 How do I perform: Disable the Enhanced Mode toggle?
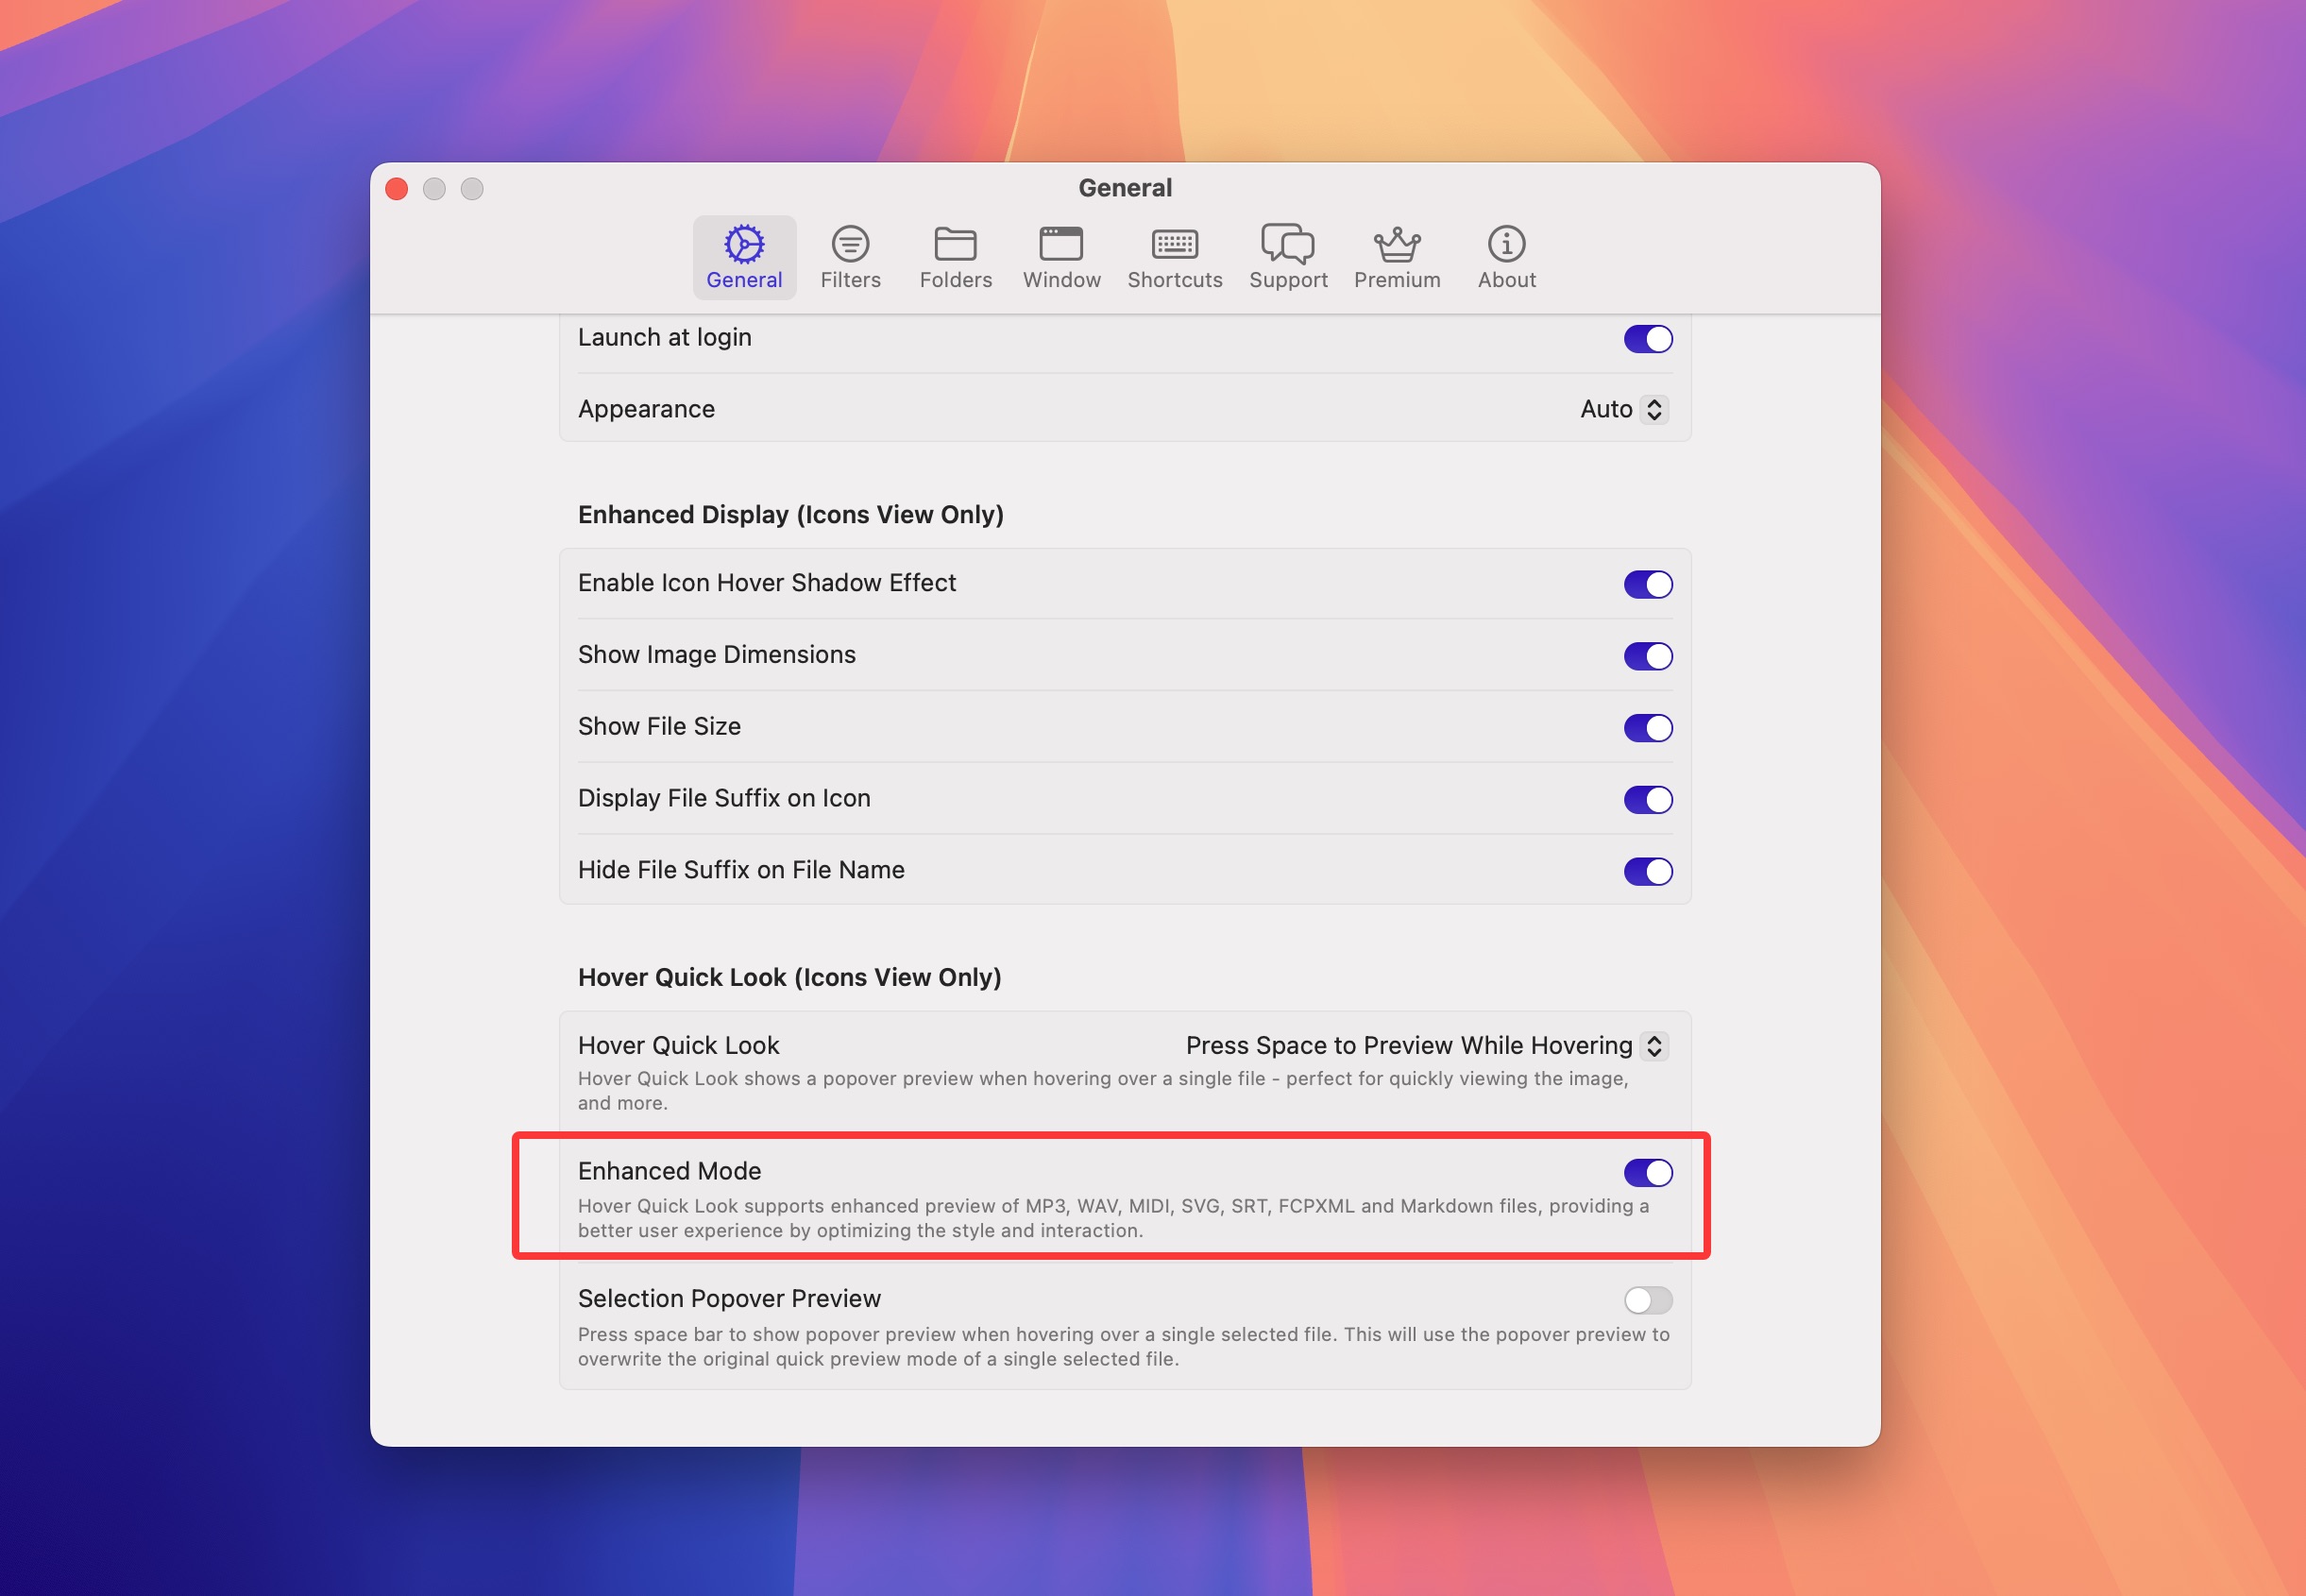[1647, 1172]
